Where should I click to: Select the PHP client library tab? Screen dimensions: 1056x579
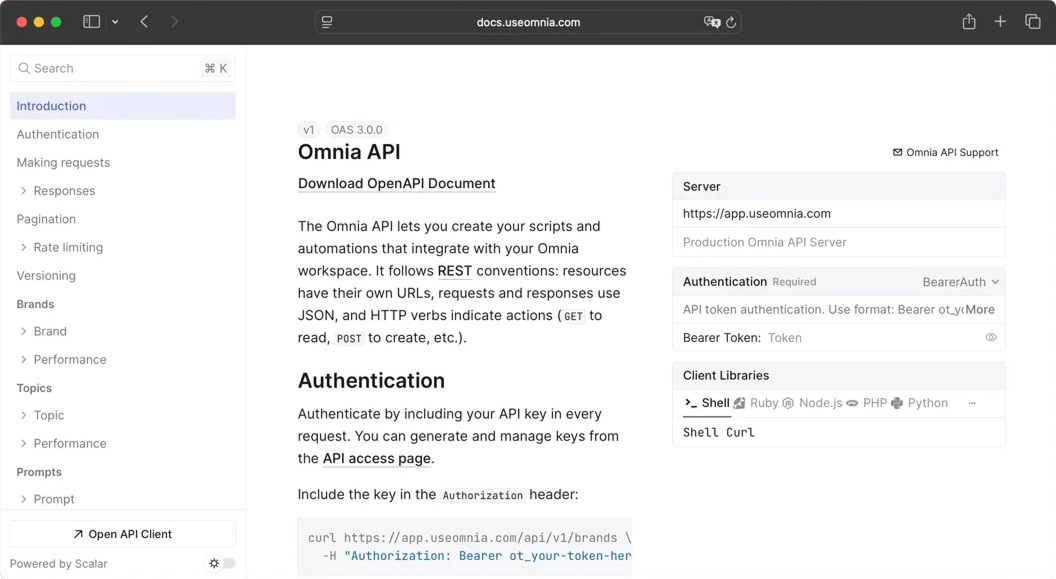click(867, 403)
